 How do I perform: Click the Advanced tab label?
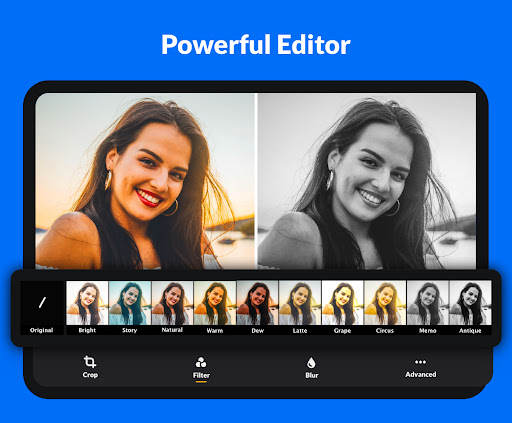[x=421, y=374]
